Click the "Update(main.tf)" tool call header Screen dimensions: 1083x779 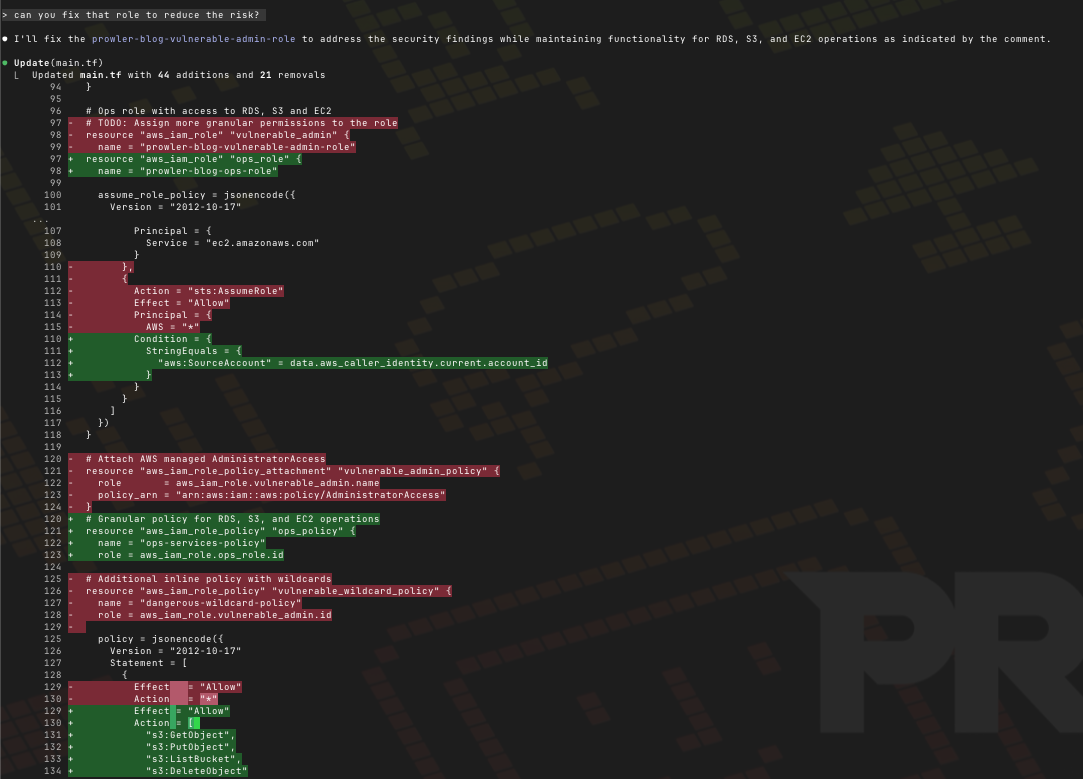tap(58, 63)
